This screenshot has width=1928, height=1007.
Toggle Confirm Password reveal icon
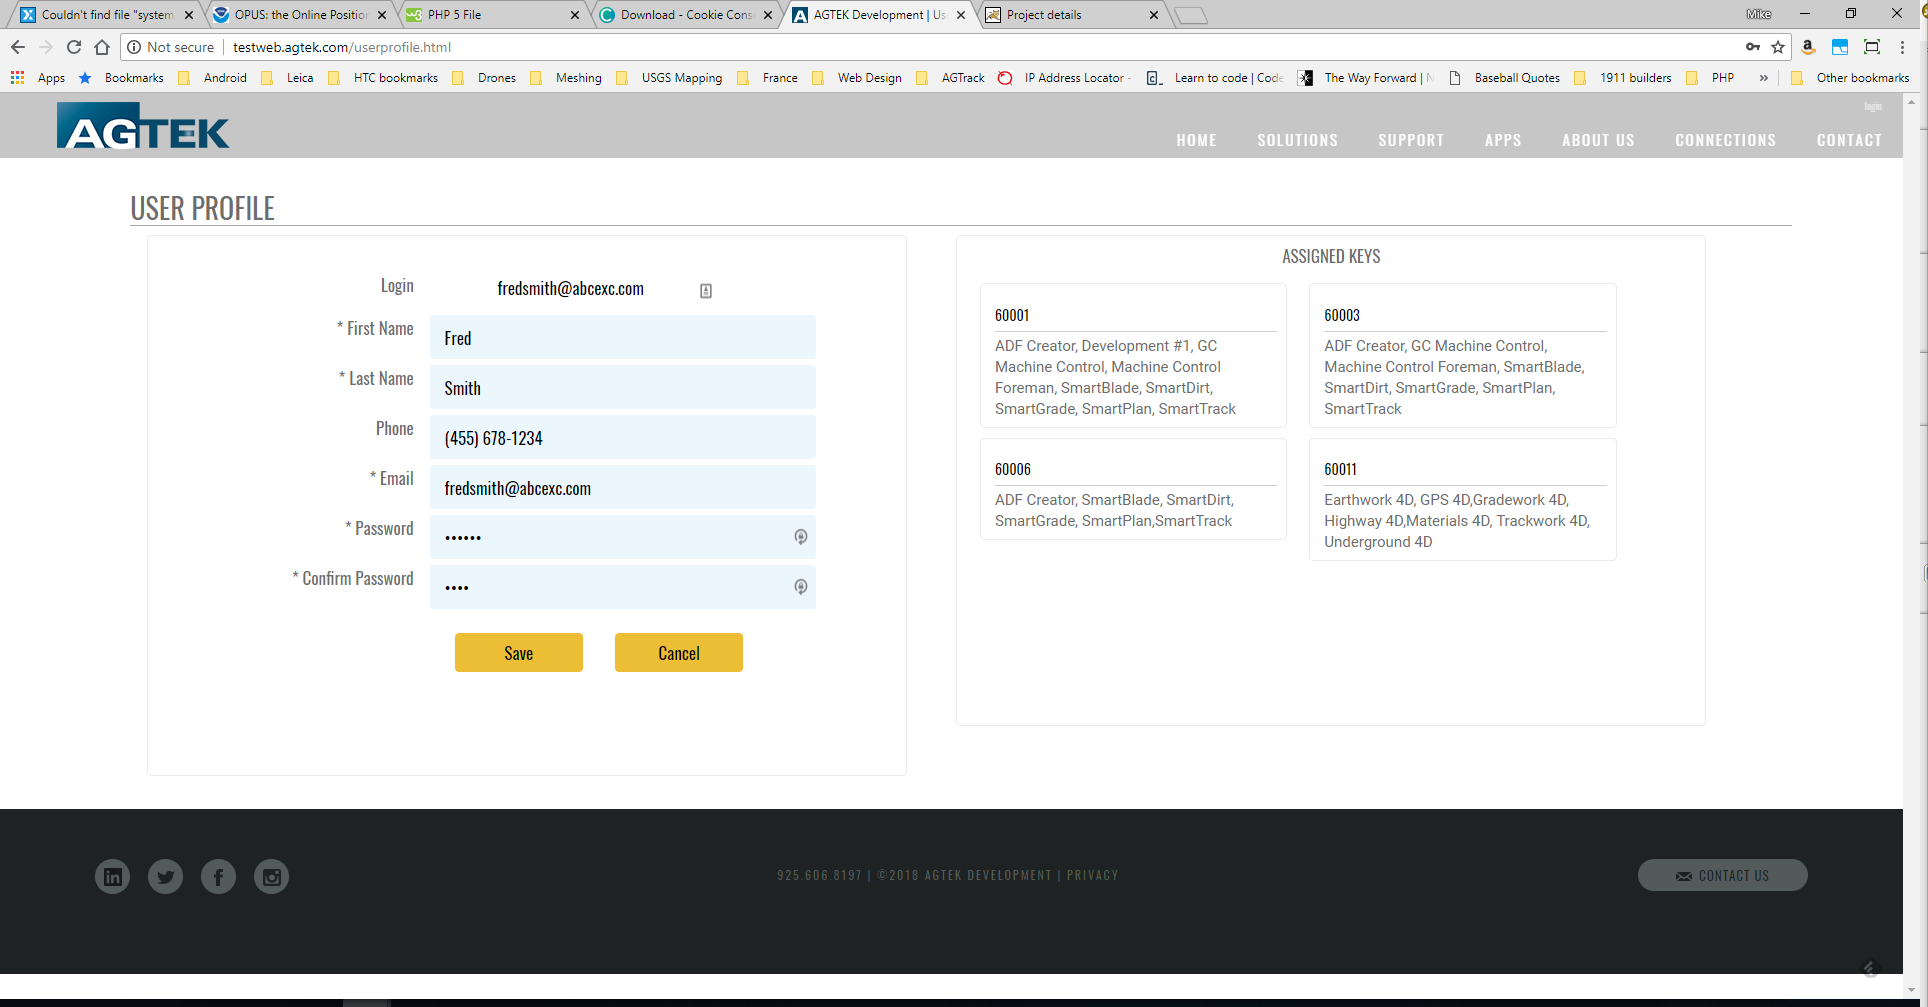pyautogui.click(x=801, y=587)
